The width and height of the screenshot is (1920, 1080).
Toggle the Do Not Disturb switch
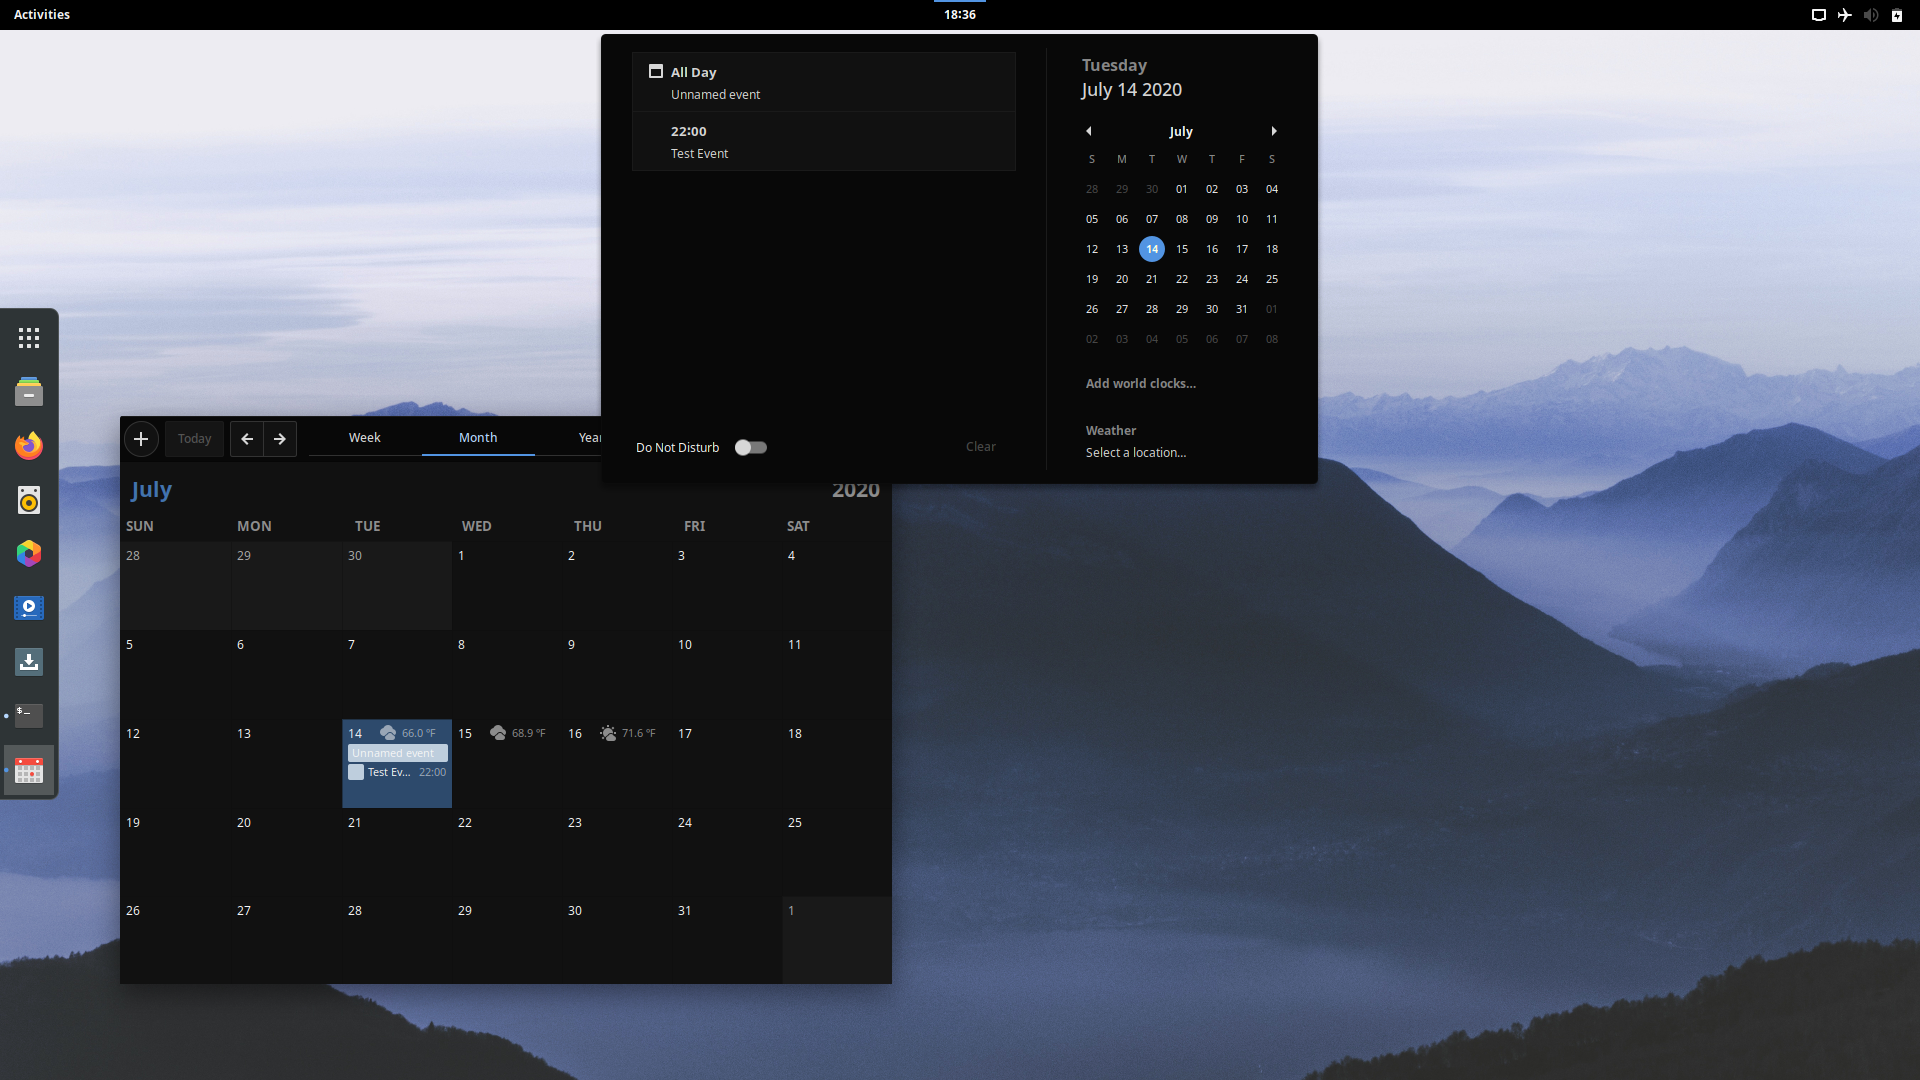pyautogui.click(x=751, y=447)
